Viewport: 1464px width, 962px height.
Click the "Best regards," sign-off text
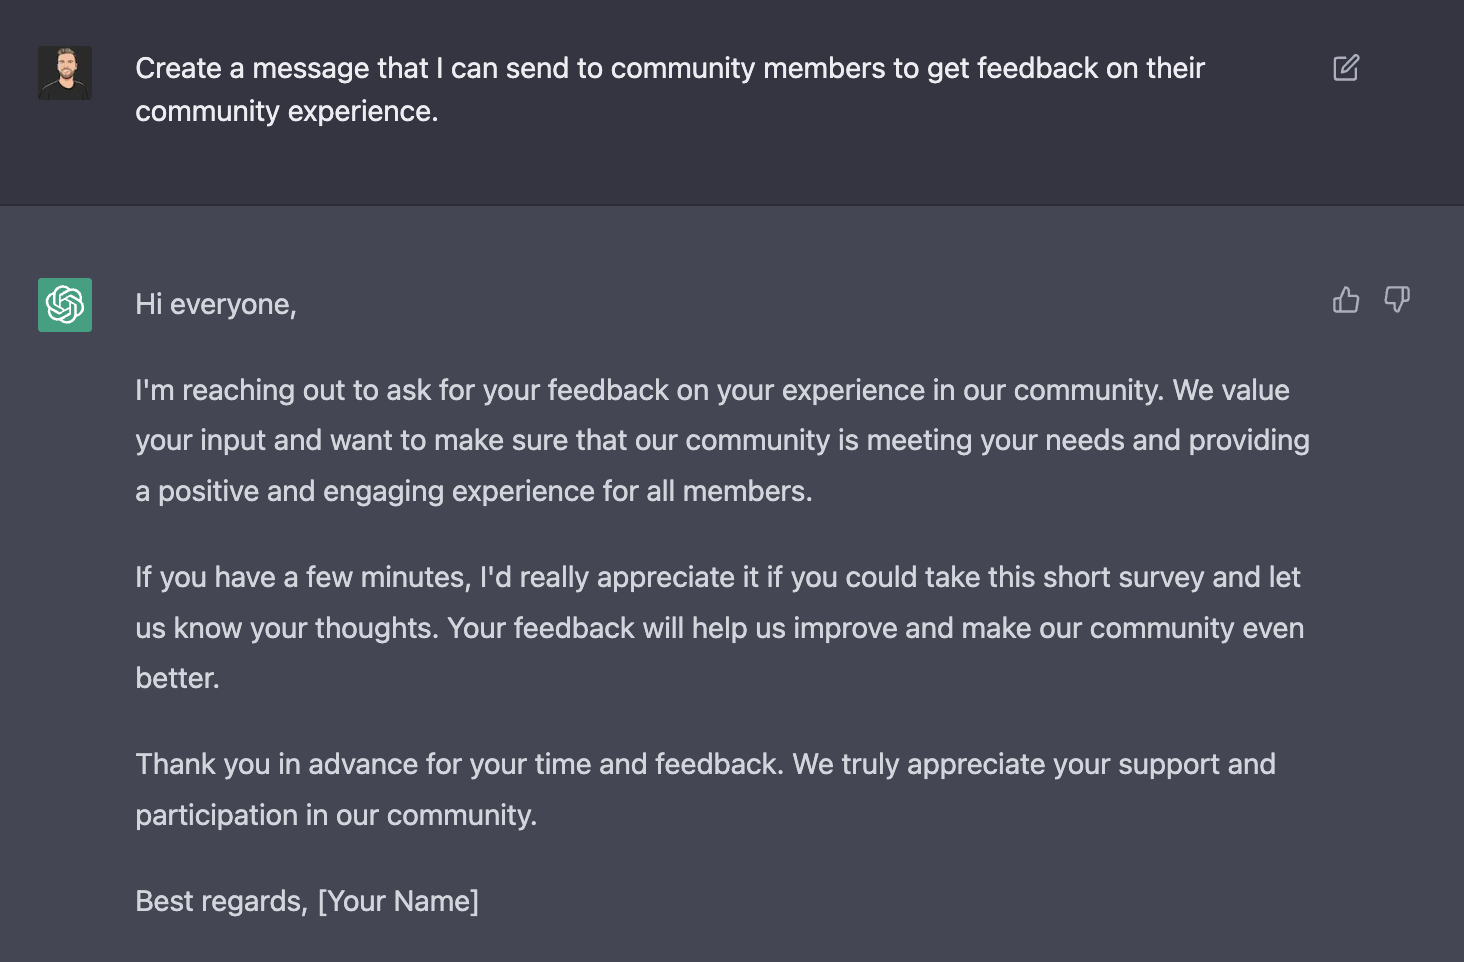[221, 901]
